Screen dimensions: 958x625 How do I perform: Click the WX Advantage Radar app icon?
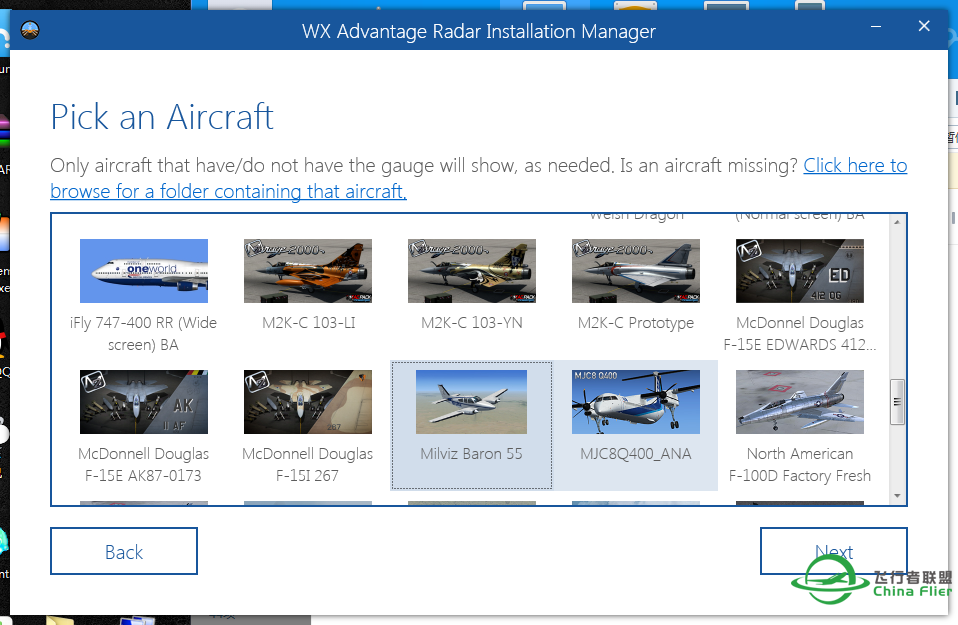[x=30, y=30]
